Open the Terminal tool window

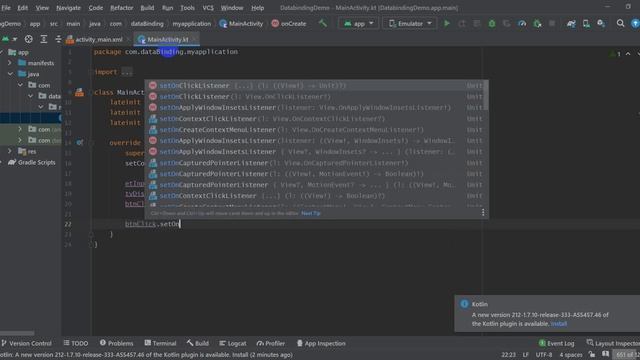click(160, 343)
